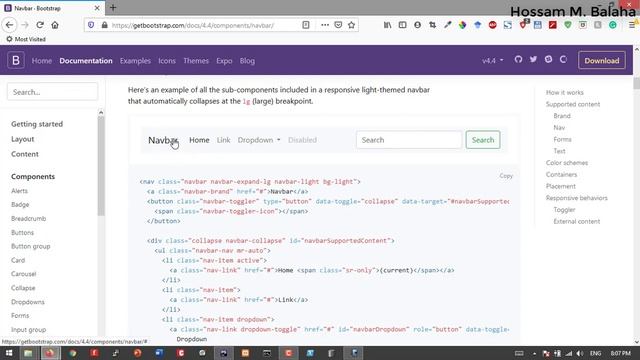Click the crop screenshot extension icon
This screenshot has height=360, width=640.
[x=432, y=25]
